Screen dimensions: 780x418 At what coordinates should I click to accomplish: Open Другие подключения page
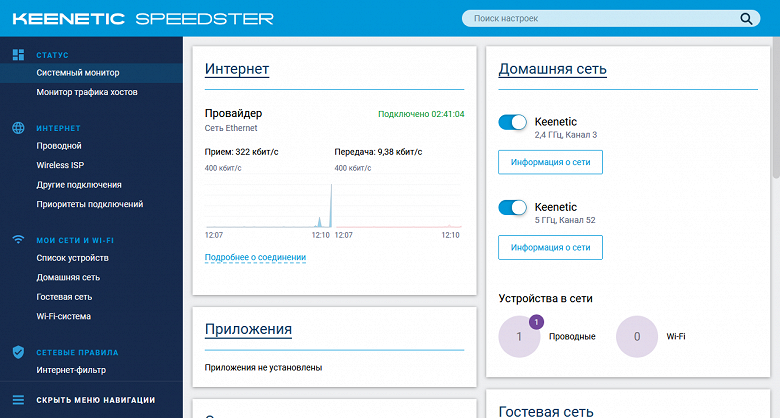pos(79,185)
